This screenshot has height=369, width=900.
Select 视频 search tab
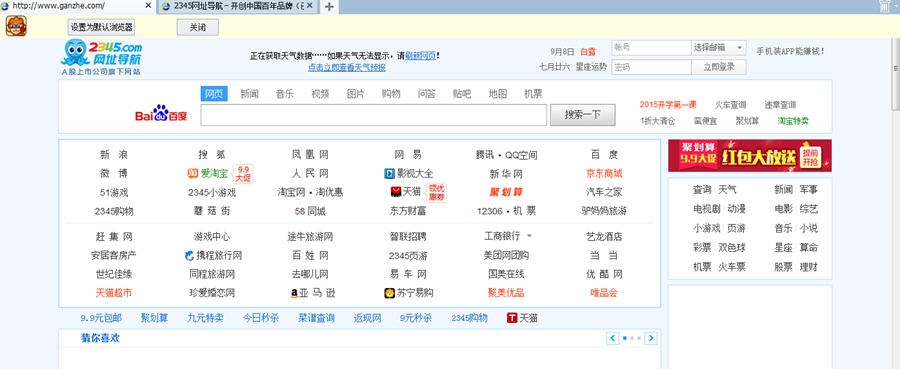tap(320, 94)
